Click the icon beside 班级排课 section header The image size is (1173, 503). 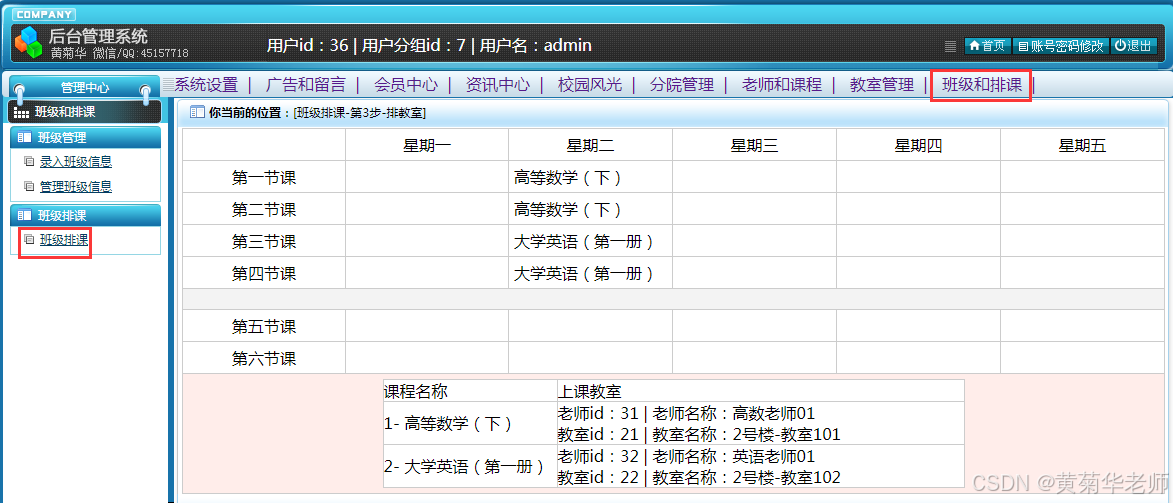[25, 215]
